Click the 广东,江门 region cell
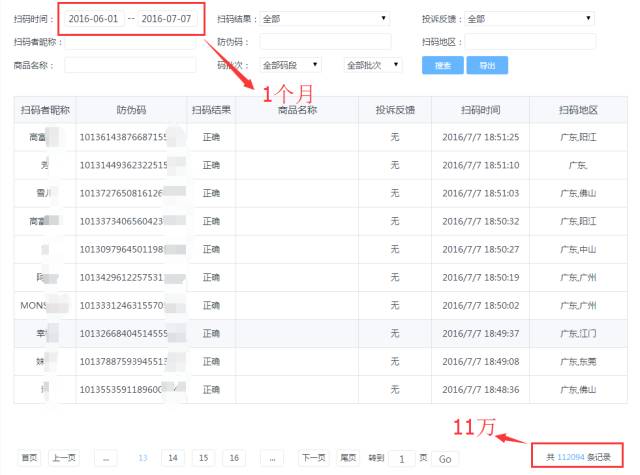 coord(578,334)
